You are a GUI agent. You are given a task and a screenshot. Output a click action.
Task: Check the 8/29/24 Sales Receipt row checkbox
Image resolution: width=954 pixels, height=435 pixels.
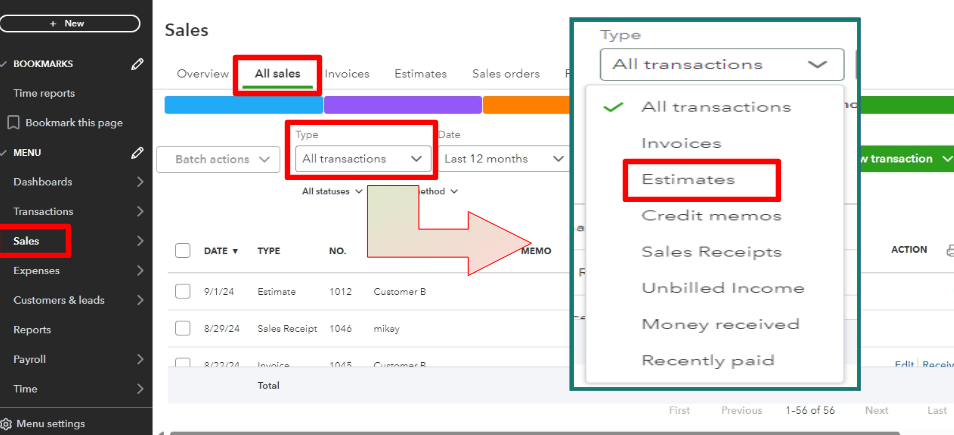[183, 329]
